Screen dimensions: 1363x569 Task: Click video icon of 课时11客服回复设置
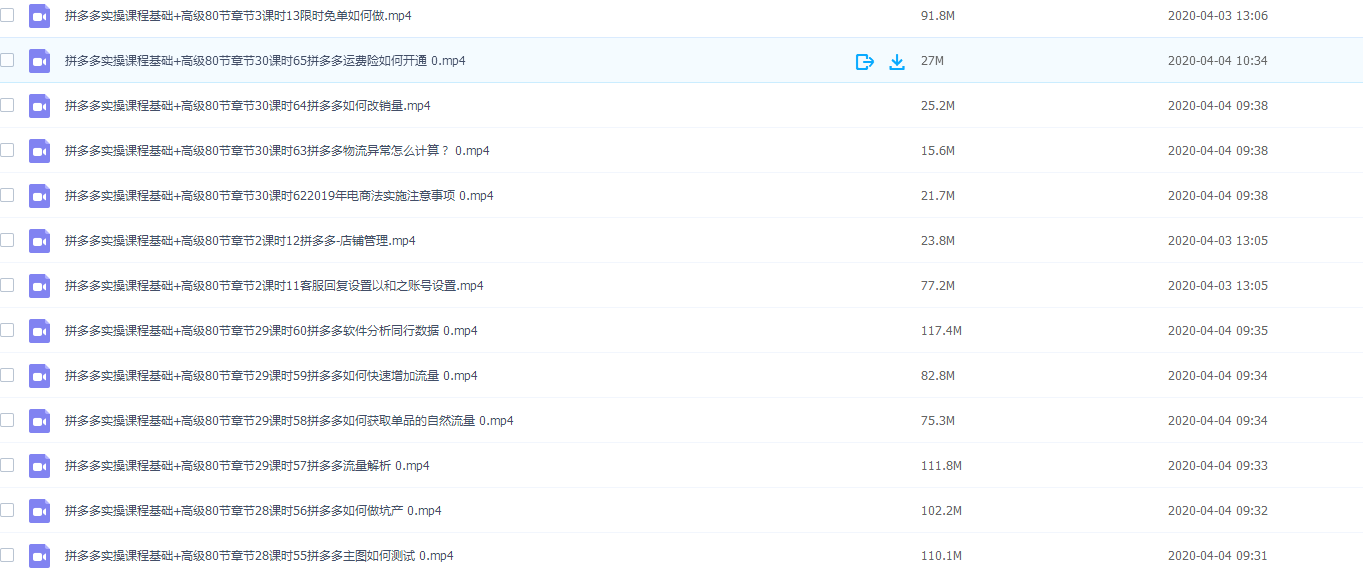(x=39, y=286)
